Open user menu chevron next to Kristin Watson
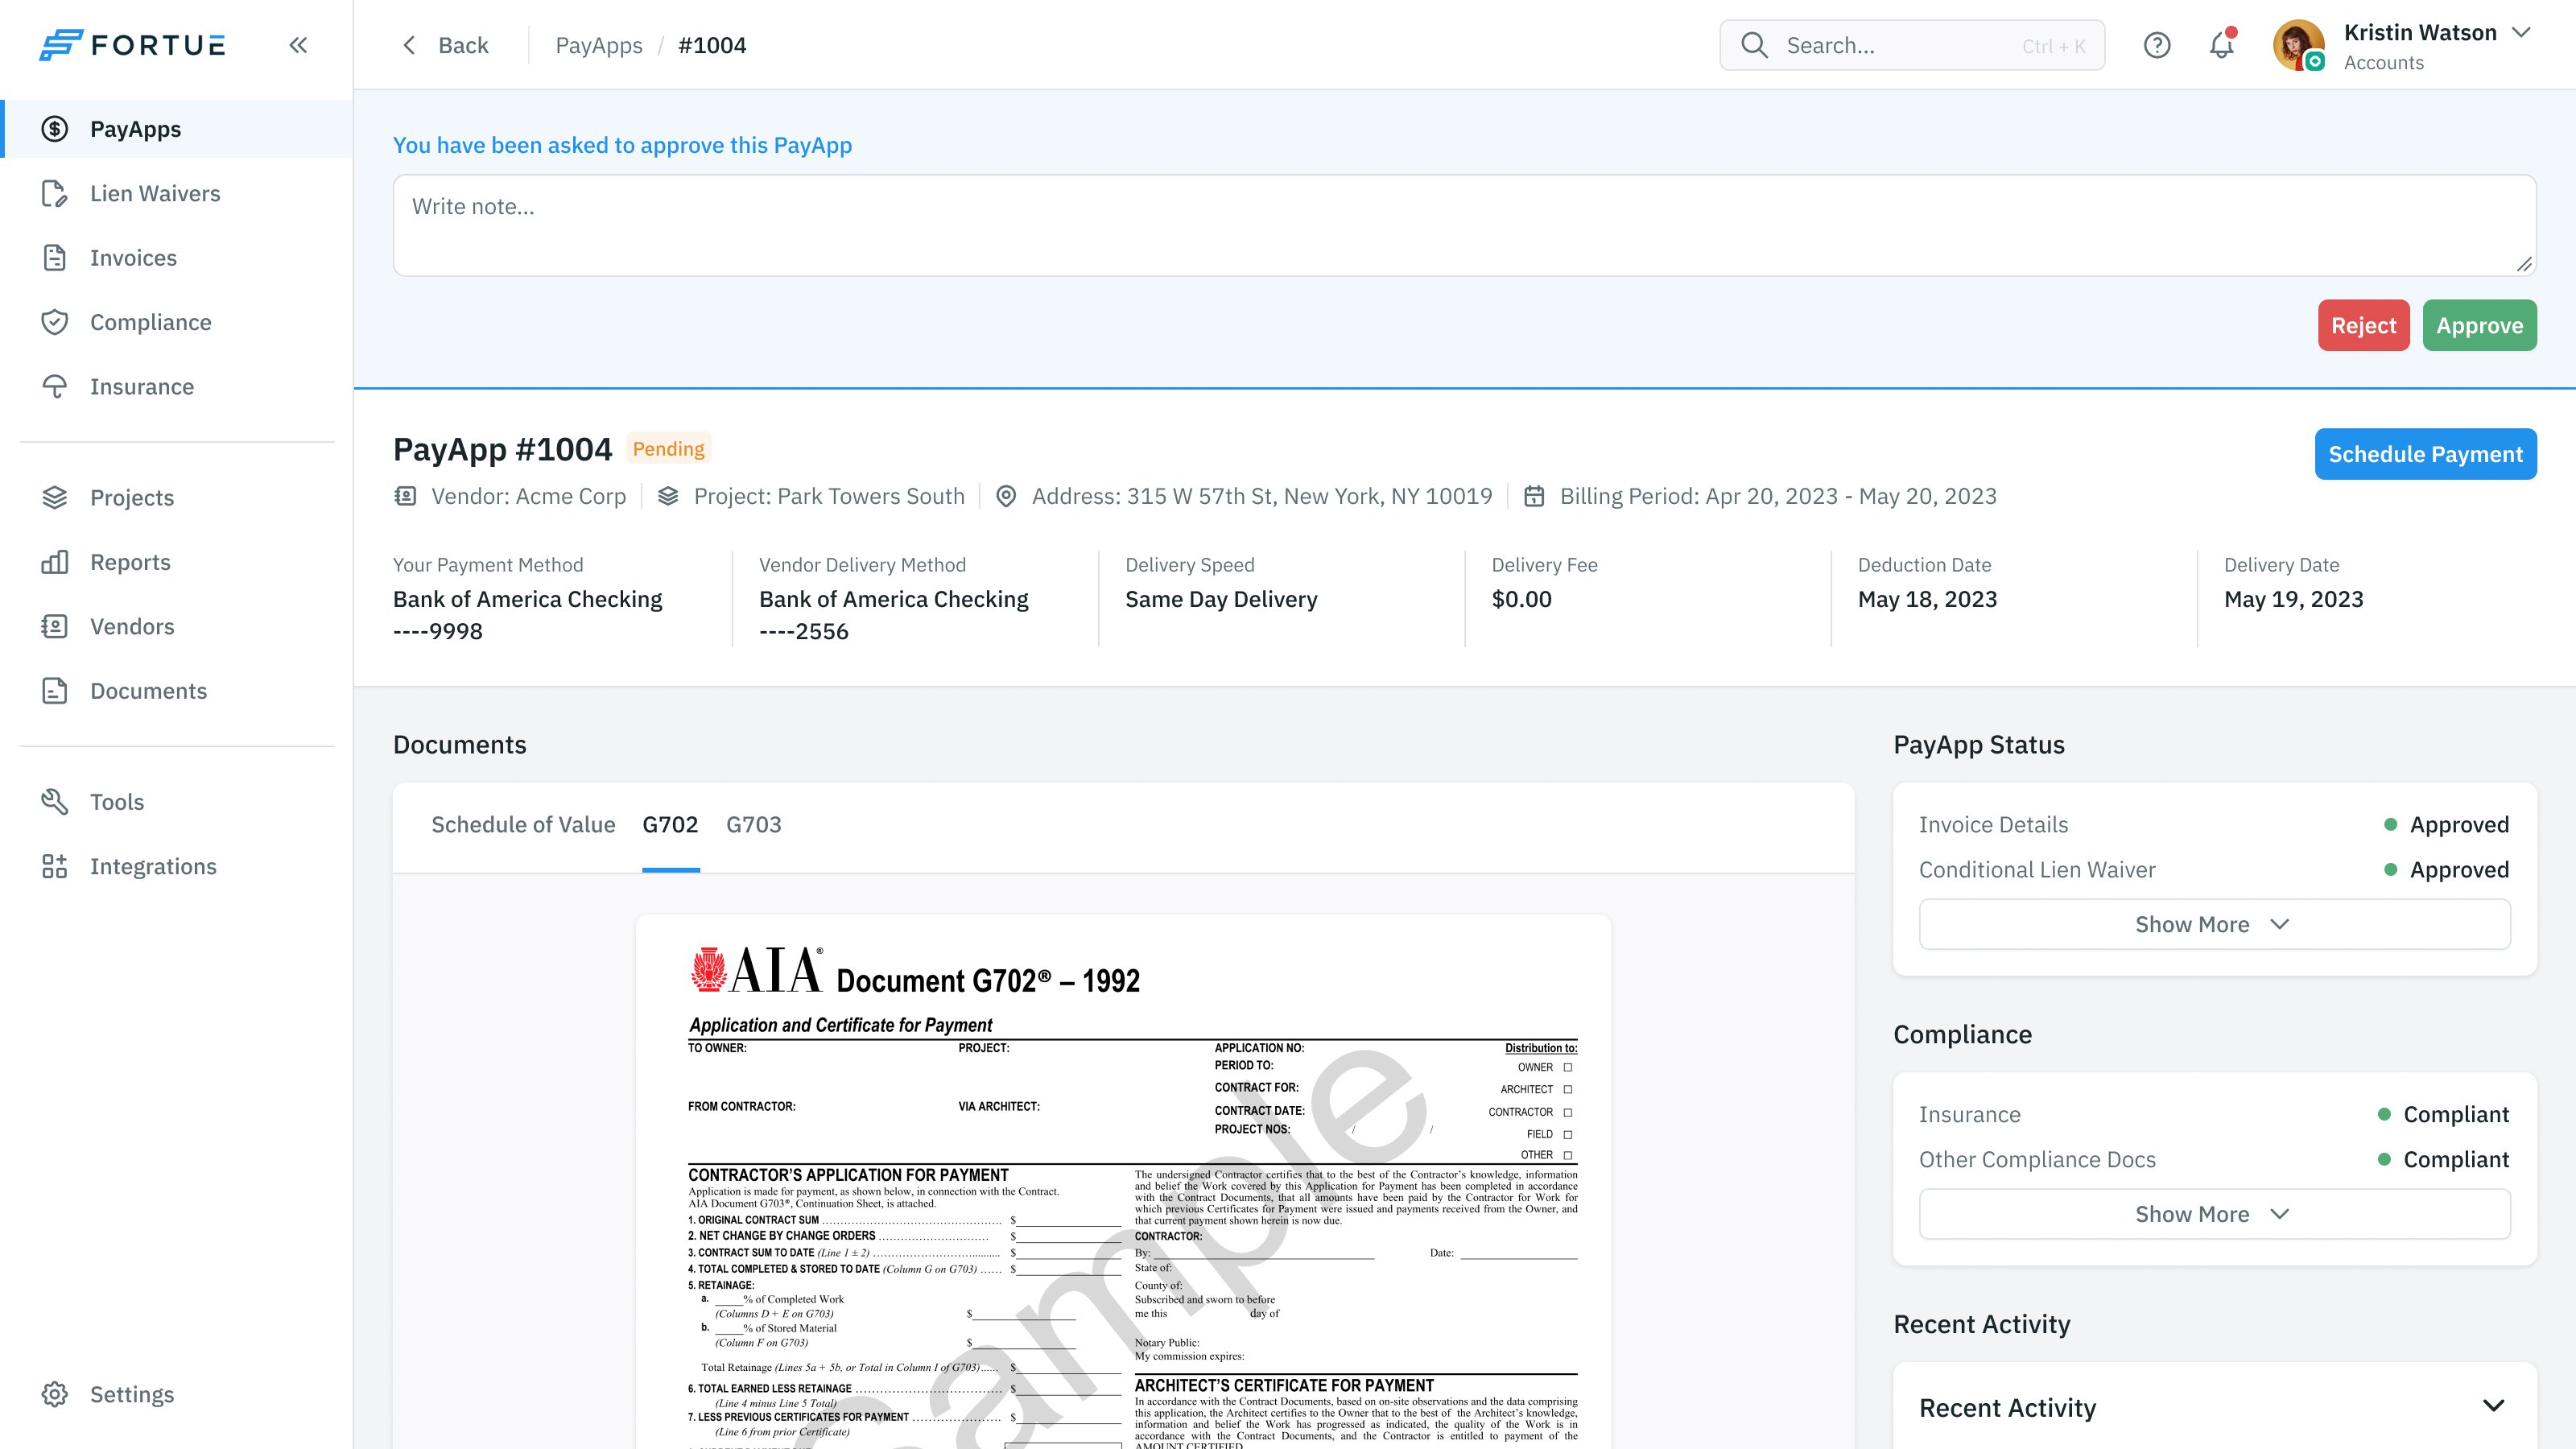 [2521, 33]
